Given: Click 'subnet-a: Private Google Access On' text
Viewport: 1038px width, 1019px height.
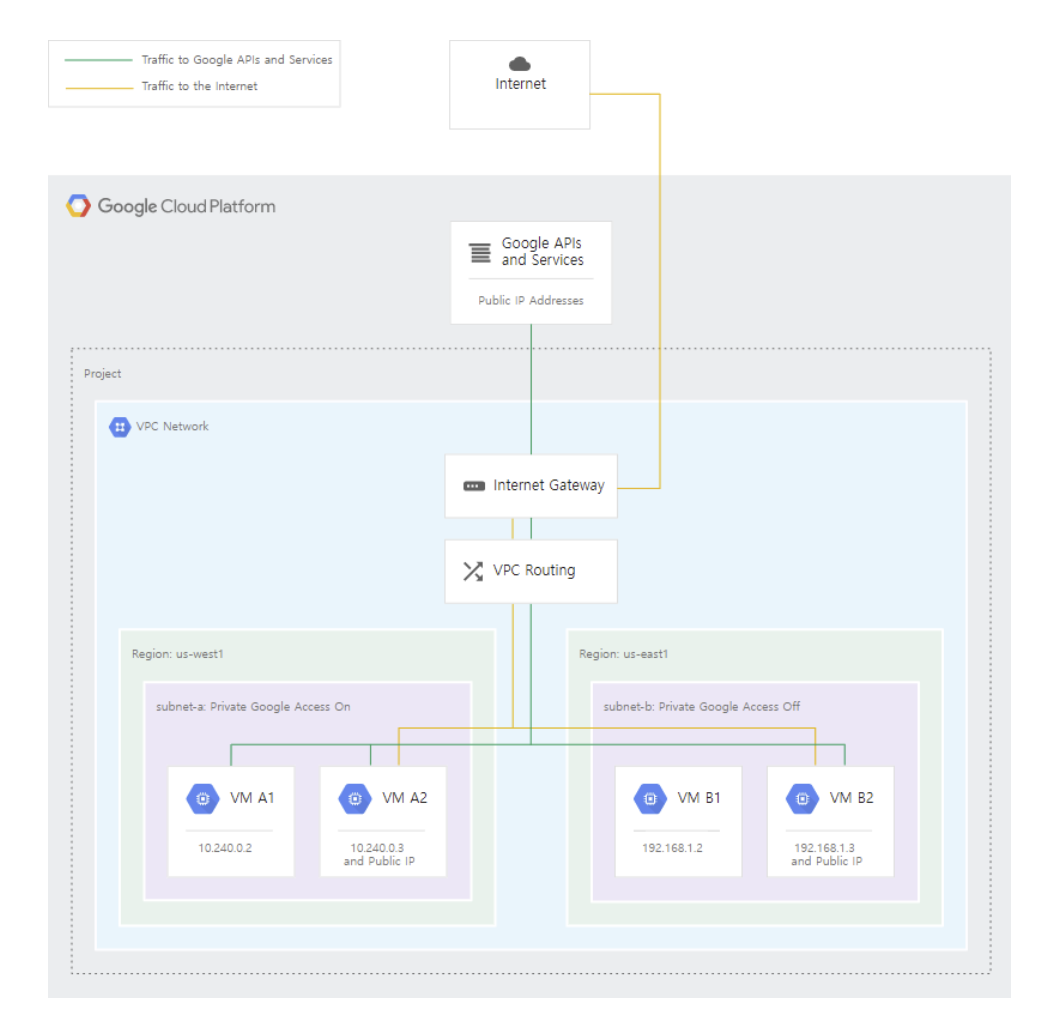Looking at the screenshot, I should pyautogui.click(x=253, y=707).
